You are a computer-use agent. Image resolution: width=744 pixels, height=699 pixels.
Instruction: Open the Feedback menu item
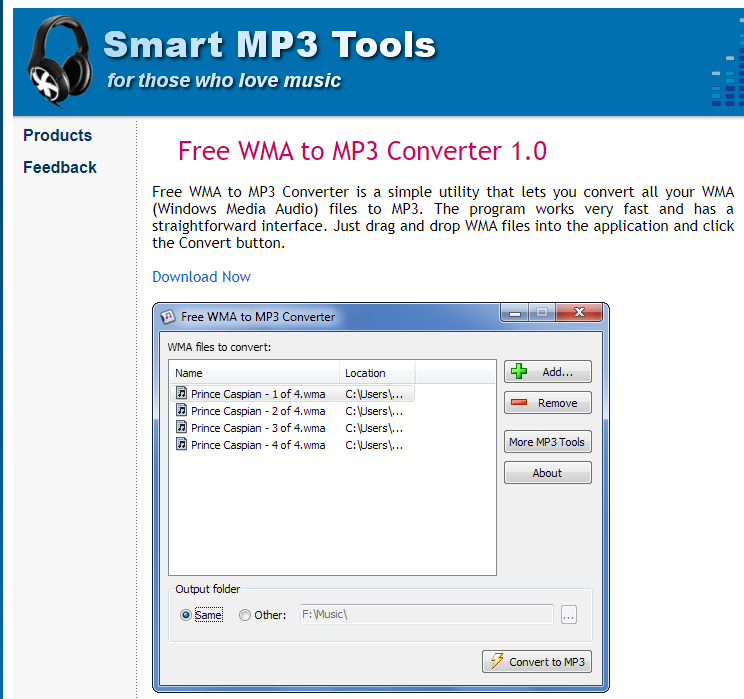click(x=60, y=168)
